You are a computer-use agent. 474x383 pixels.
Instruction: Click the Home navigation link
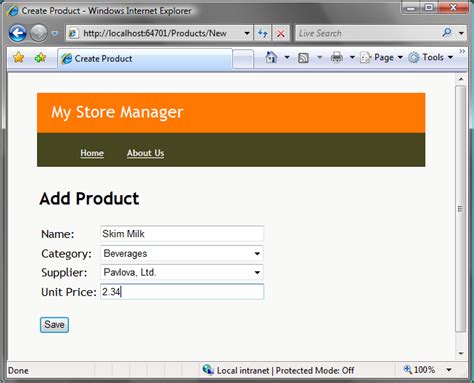click(92, 153)
